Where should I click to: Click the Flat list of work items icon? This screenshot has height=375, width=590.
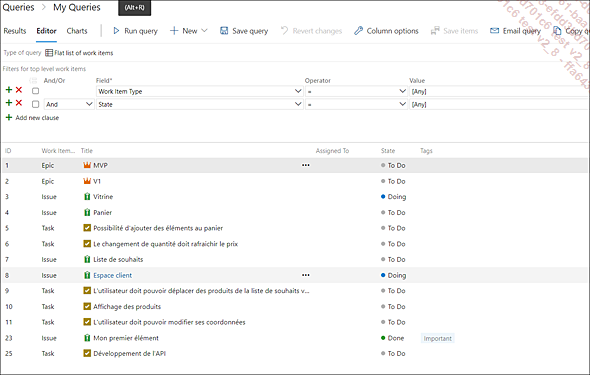click(x=49, y=53)
